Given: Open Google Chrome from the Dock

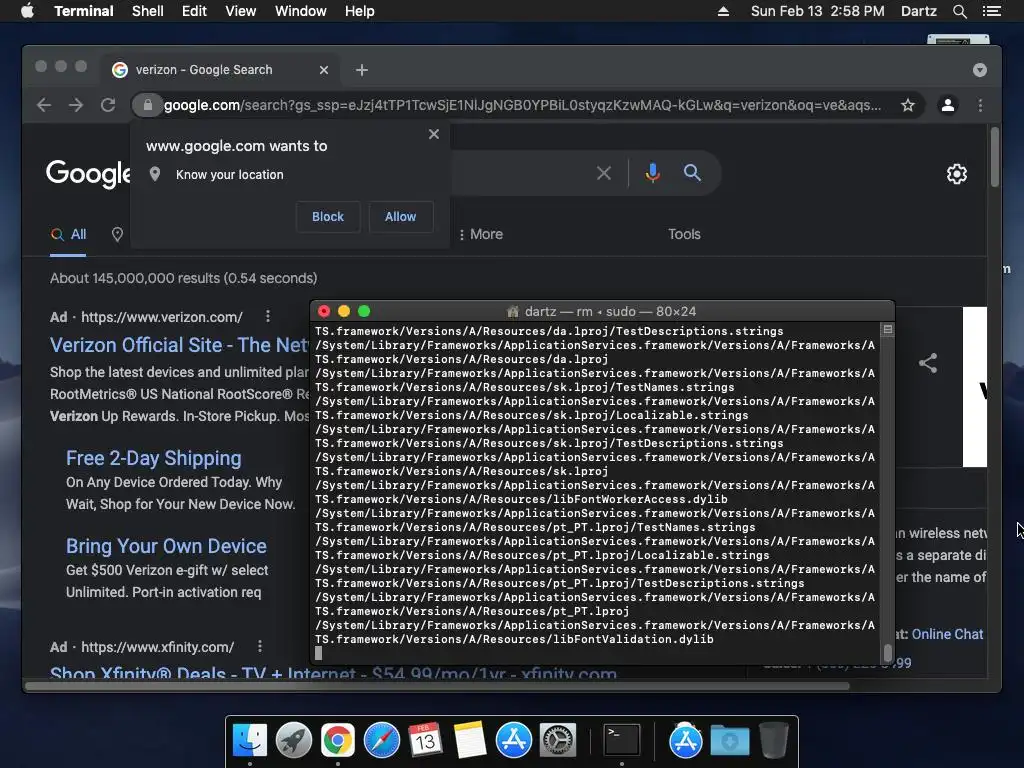Looking at the screenshot, I should tap(338, 740).
